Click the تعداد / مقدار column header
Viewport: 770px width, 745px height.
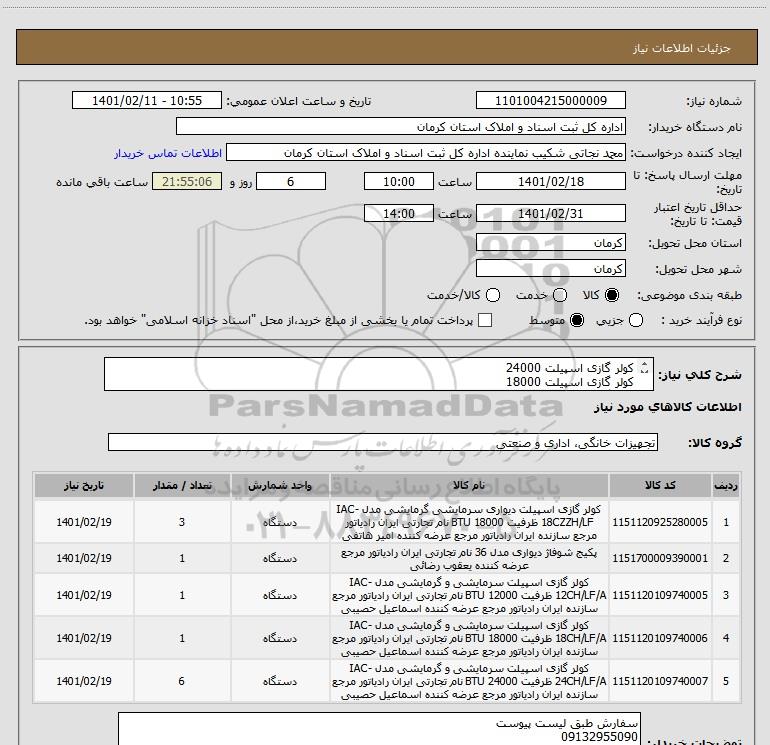tap(182, 485)
